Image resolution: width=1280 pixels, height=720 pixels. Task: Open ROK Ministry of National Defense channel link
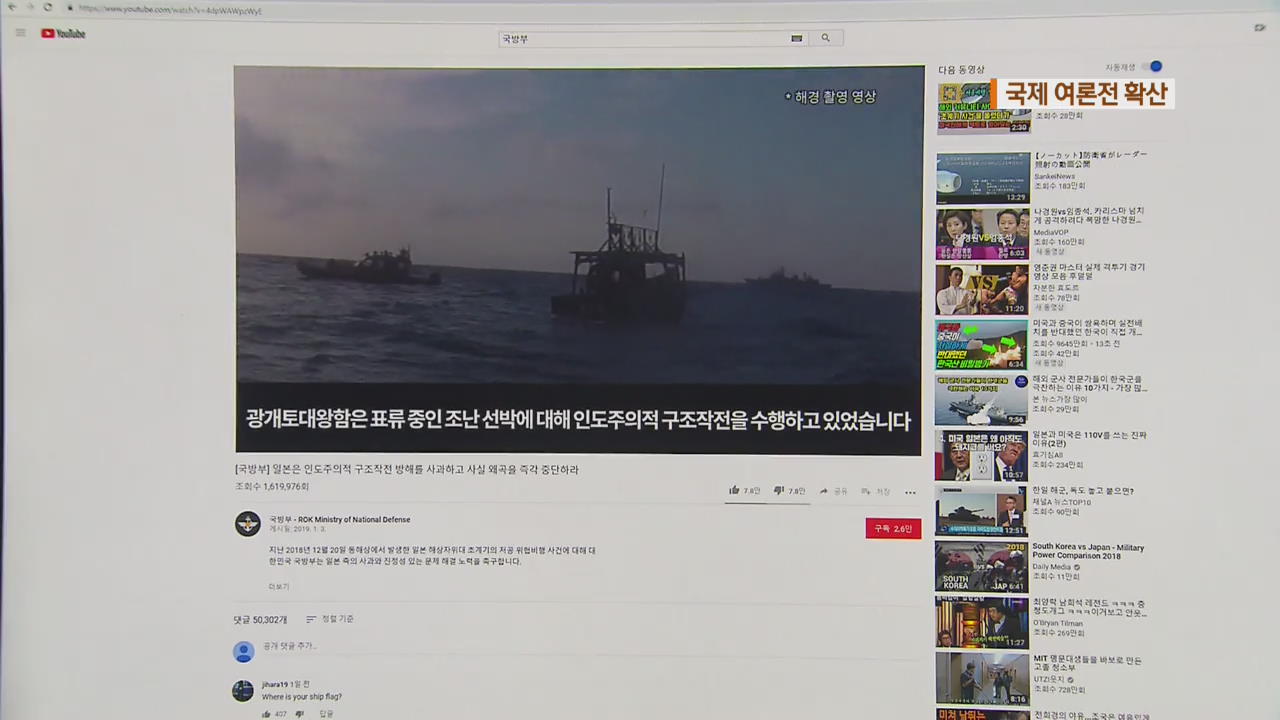point(340,519)
